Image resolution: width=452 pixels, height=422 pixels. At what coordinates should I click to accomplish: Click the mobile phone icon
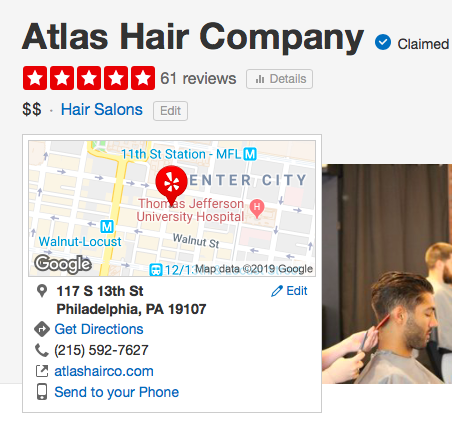click(x=42, y=392)
